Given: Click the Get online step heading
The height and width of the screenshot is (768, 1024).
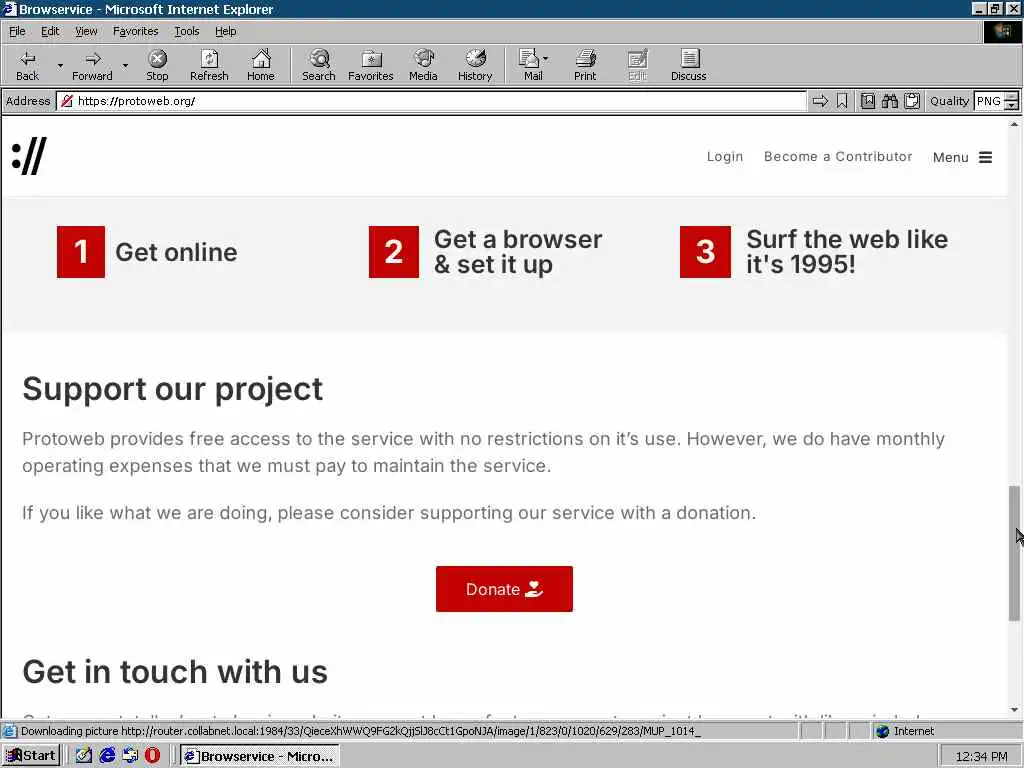Looking at the screenshot, I should pos(176,252).
